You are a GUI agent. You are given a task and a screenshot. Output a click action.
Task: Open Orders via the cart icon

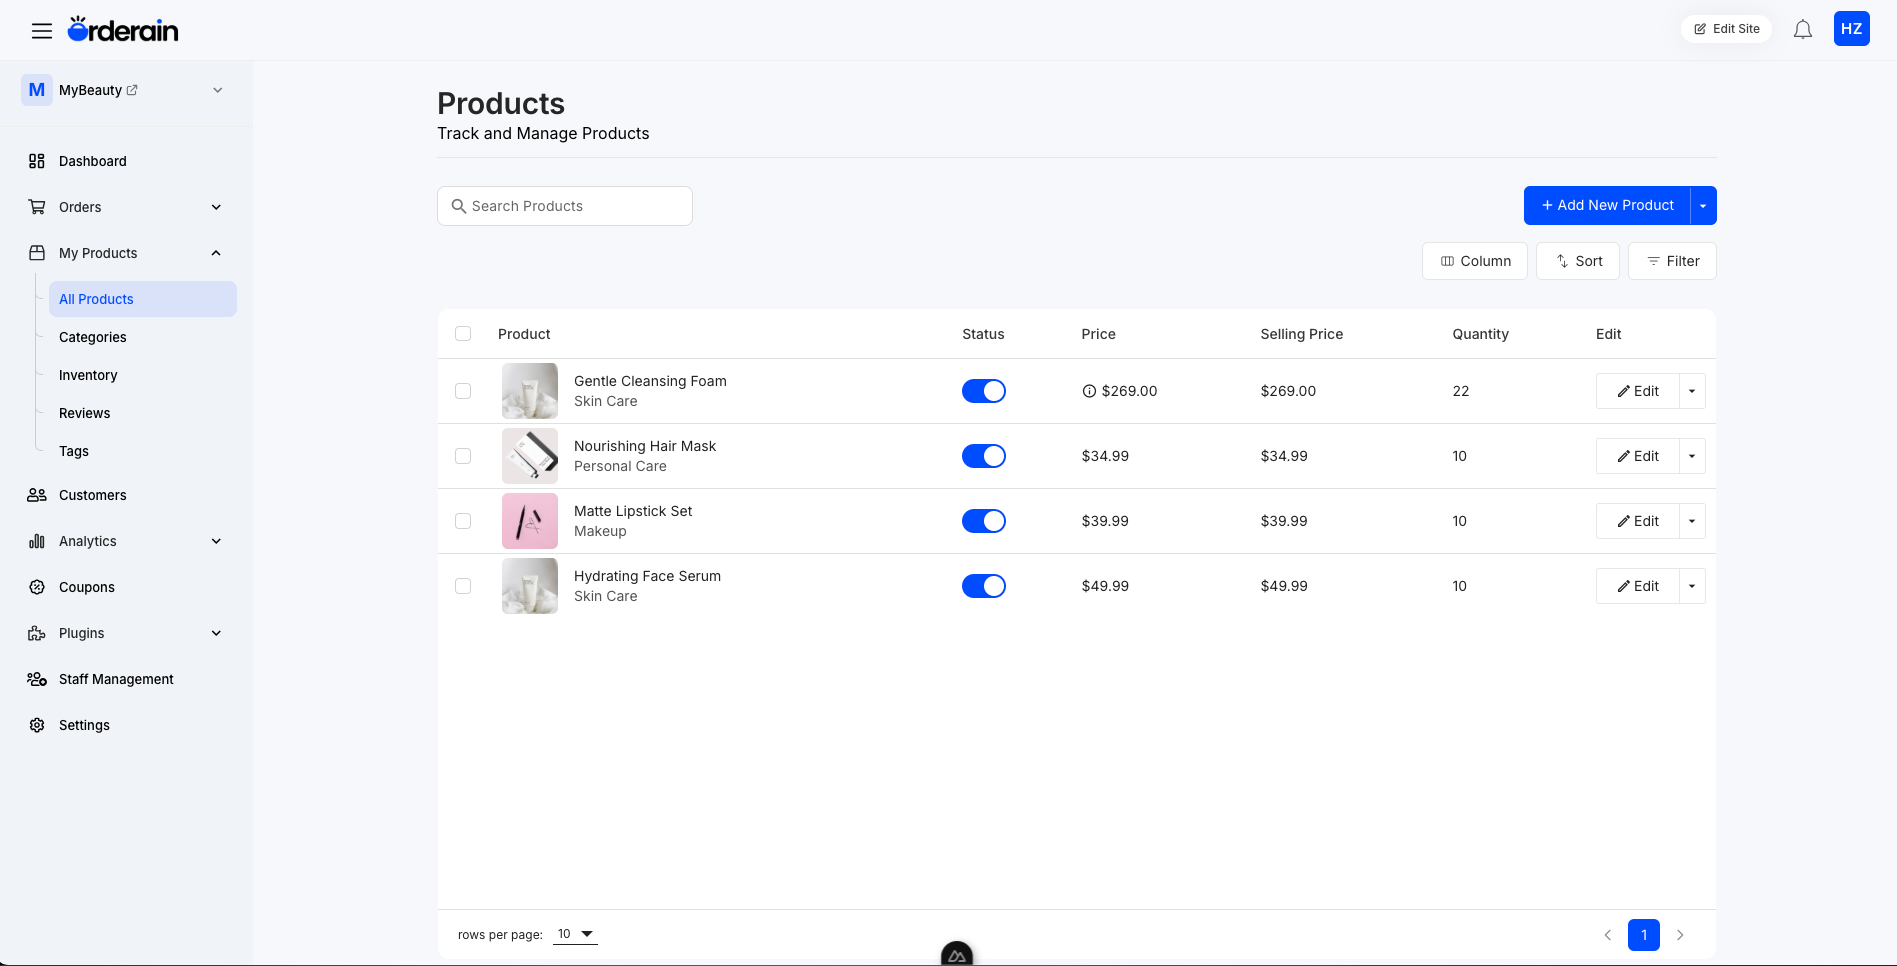coord(37,207)
